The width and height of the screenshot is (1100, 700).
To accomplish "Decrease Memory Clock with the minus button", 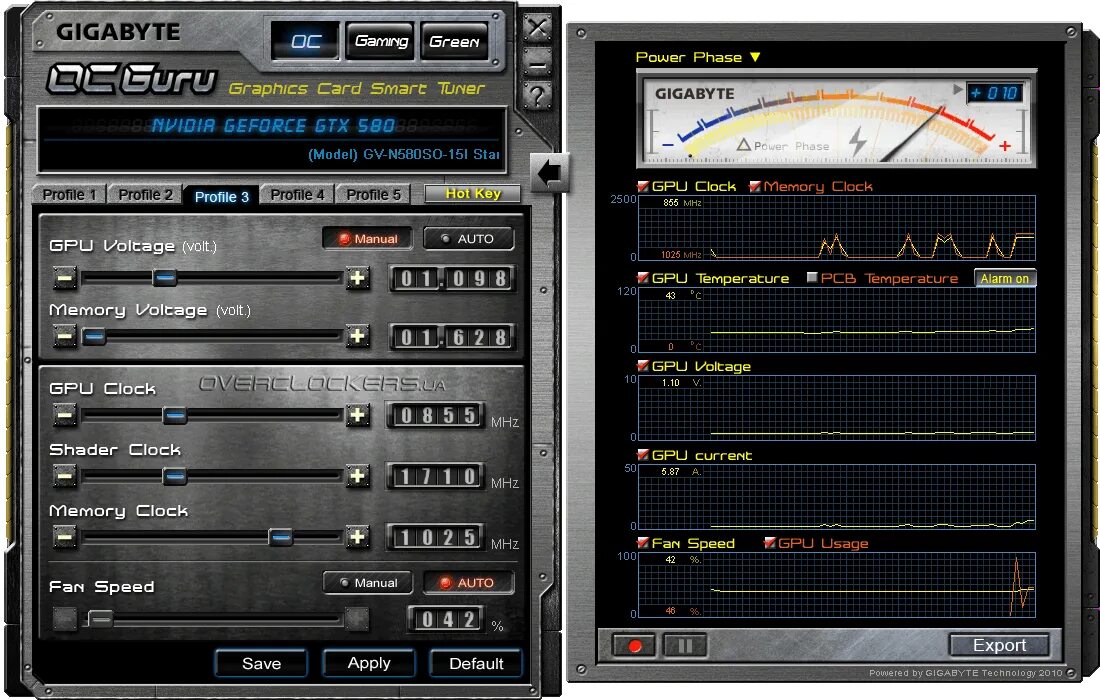I will [65, 537].
